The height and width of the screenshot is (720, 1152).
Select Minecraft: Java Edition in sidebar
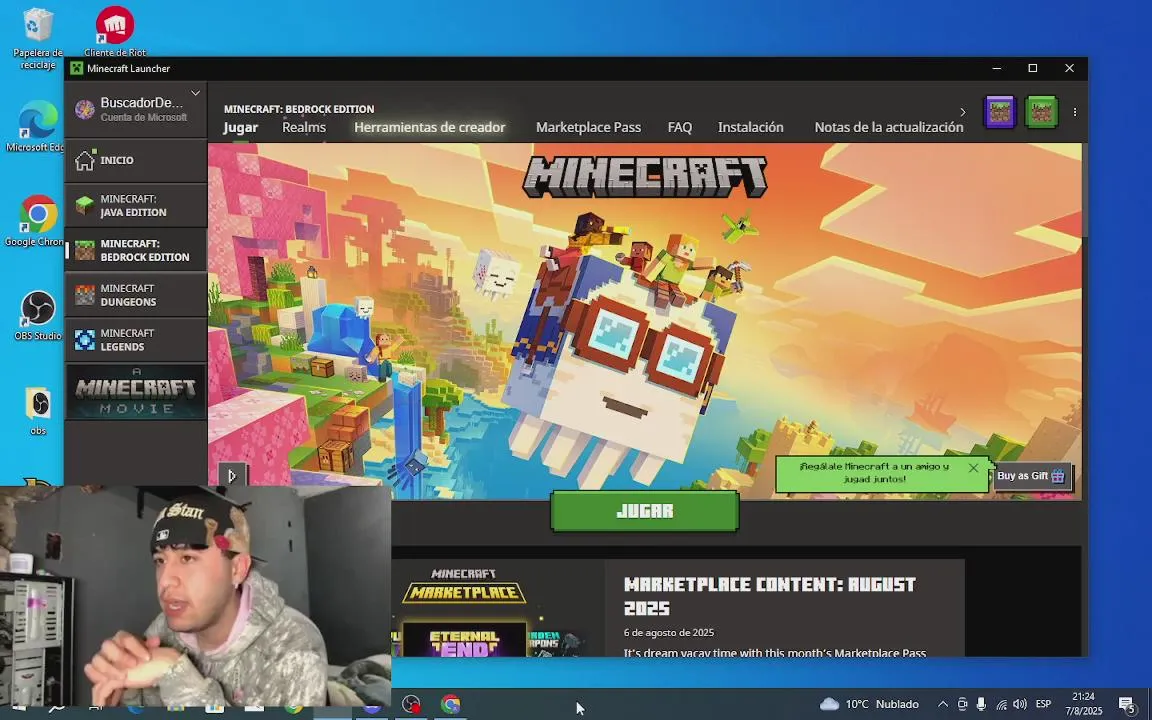click(x=135, y=206)
